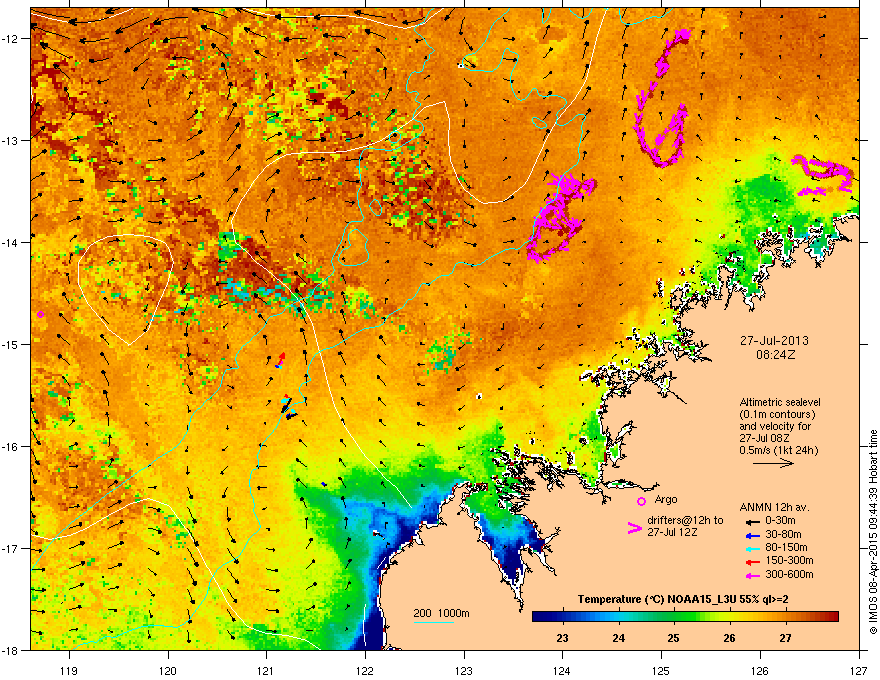This screenshot has width=880, height=680.
Task: Click the red ANMN mooring arrow near 121E, 15S
Action: click(281, 360)
